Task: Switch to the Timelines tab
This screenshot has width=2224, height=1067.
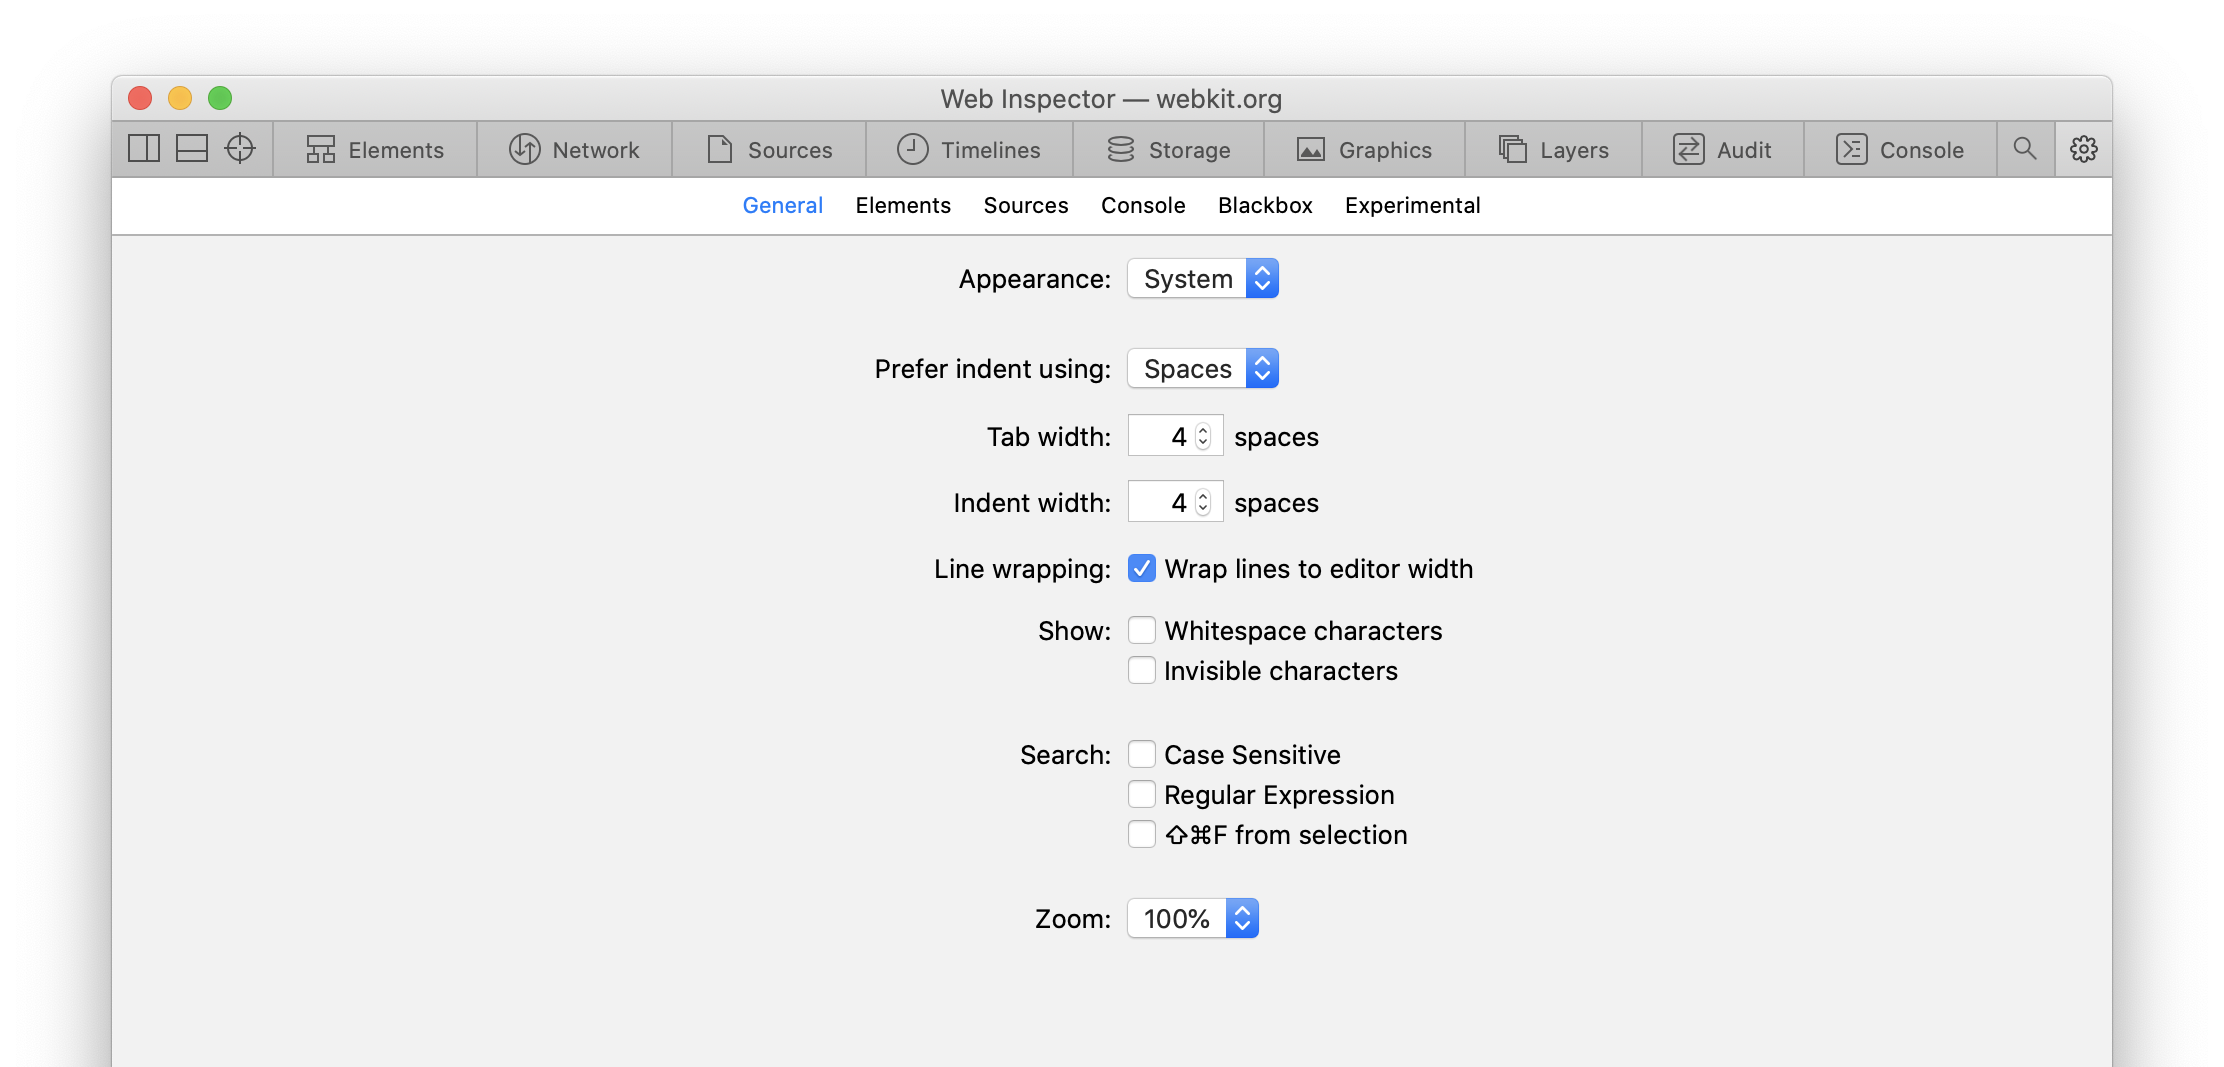Action: coord(968,150)
